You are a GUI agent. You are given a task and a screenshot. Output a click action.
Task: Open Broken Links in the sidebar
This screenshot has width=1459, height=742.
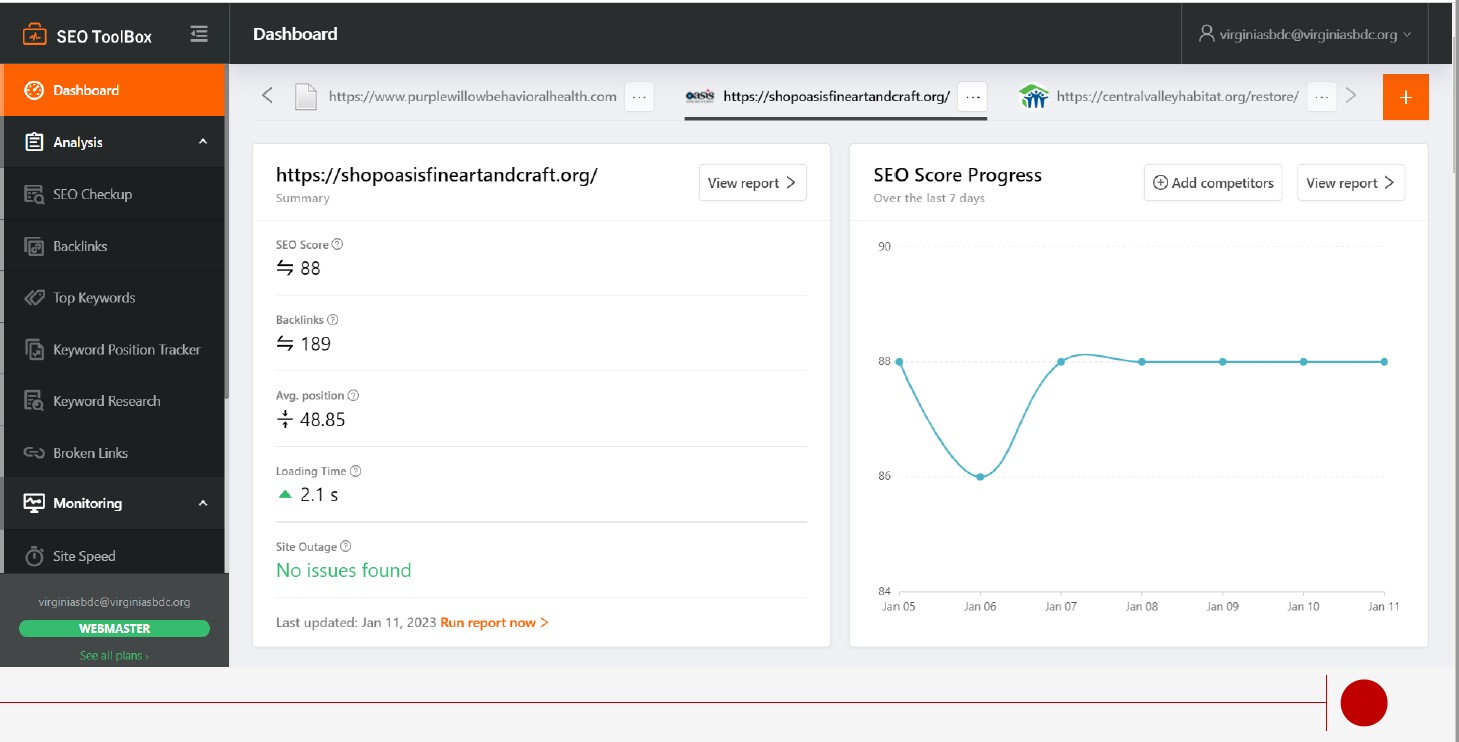tap(114, 453)
